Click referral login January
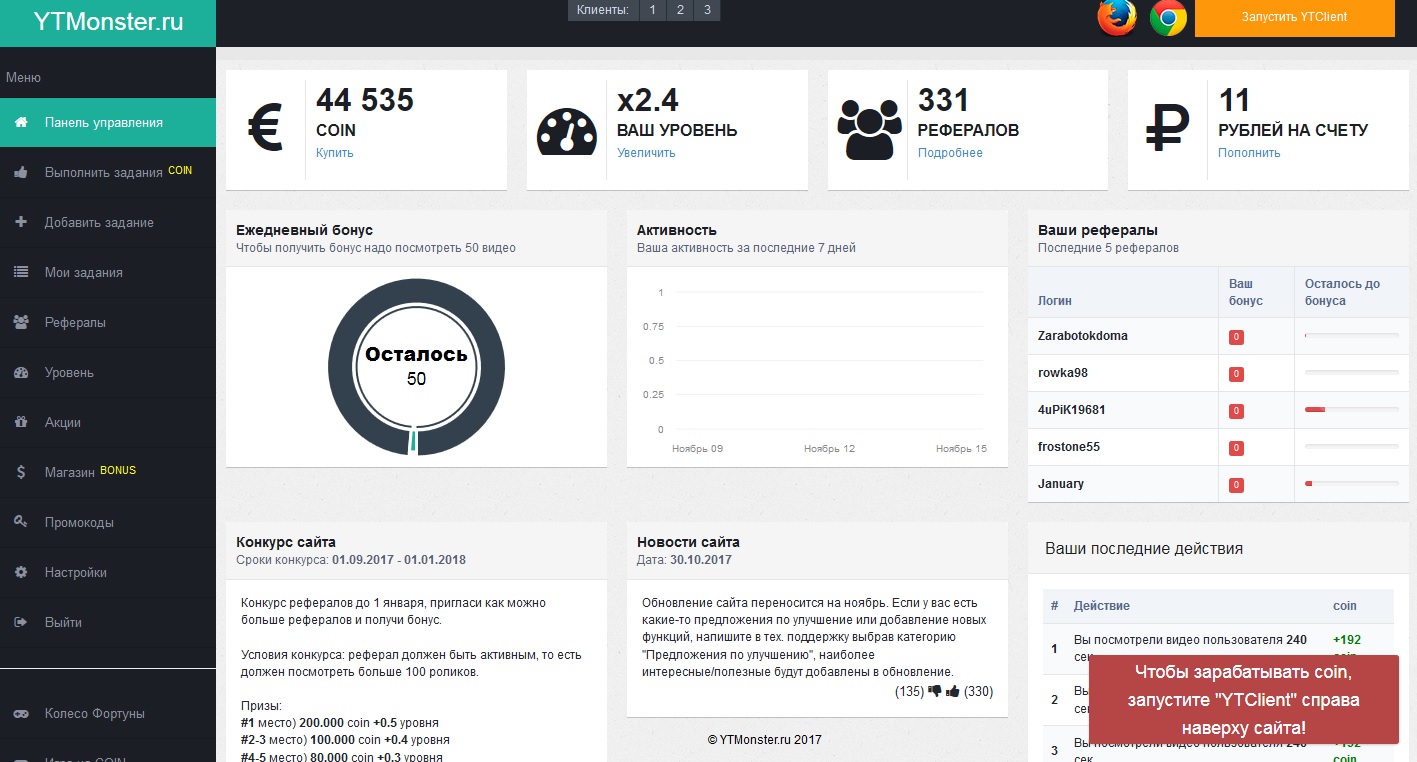Screen dimensions: 1417x762 tap(1061, 484)
